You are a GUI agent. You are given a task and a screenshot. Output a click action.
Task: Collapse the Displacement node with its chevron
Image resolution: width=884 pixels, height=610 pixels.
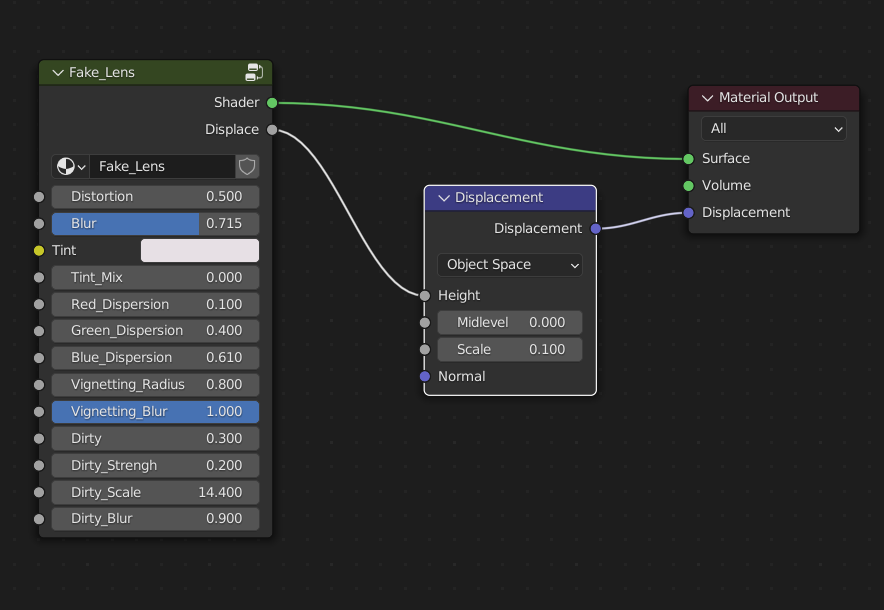442,198
